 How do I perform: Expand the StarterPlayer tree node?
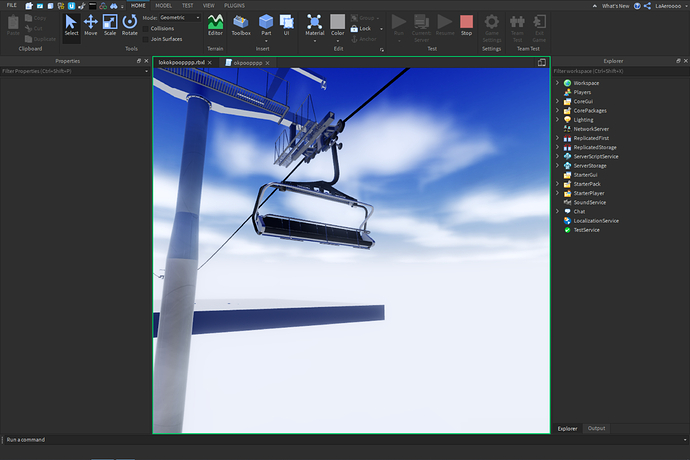pyautogui.click(x=557, y=193)
